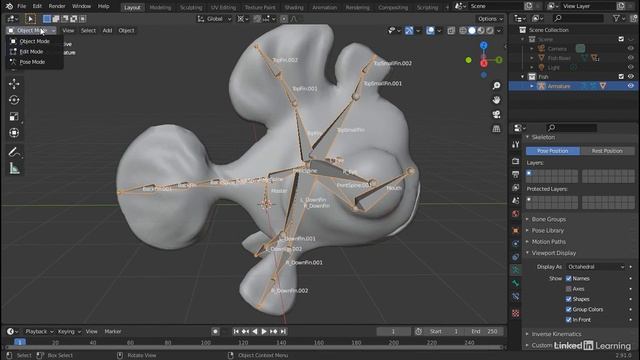Open the Render properties tab
640x360 pixels.
pyautogui.click(x=516, y=161)
